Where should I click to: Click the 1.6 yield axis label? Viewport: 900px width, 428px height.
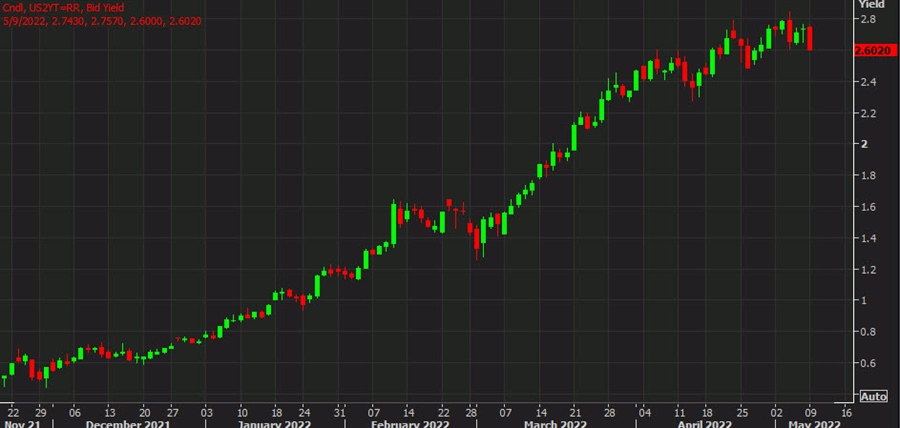click(x=867, y=207)
